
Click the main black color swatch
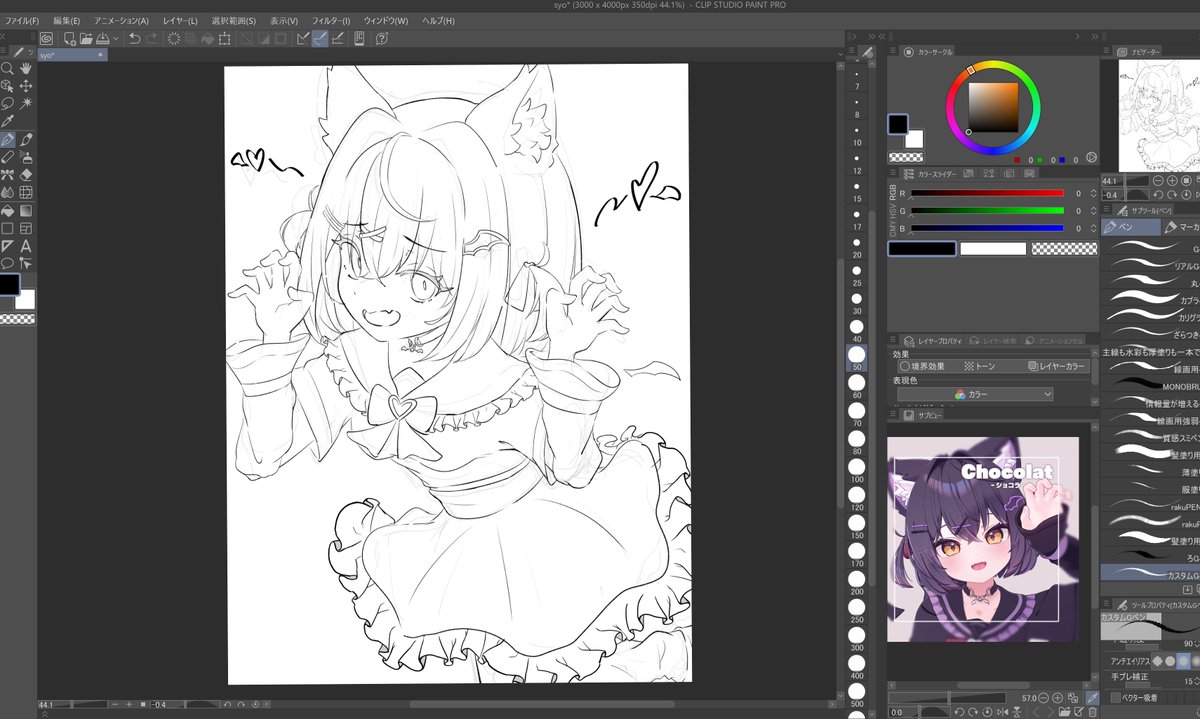[899, 123]
